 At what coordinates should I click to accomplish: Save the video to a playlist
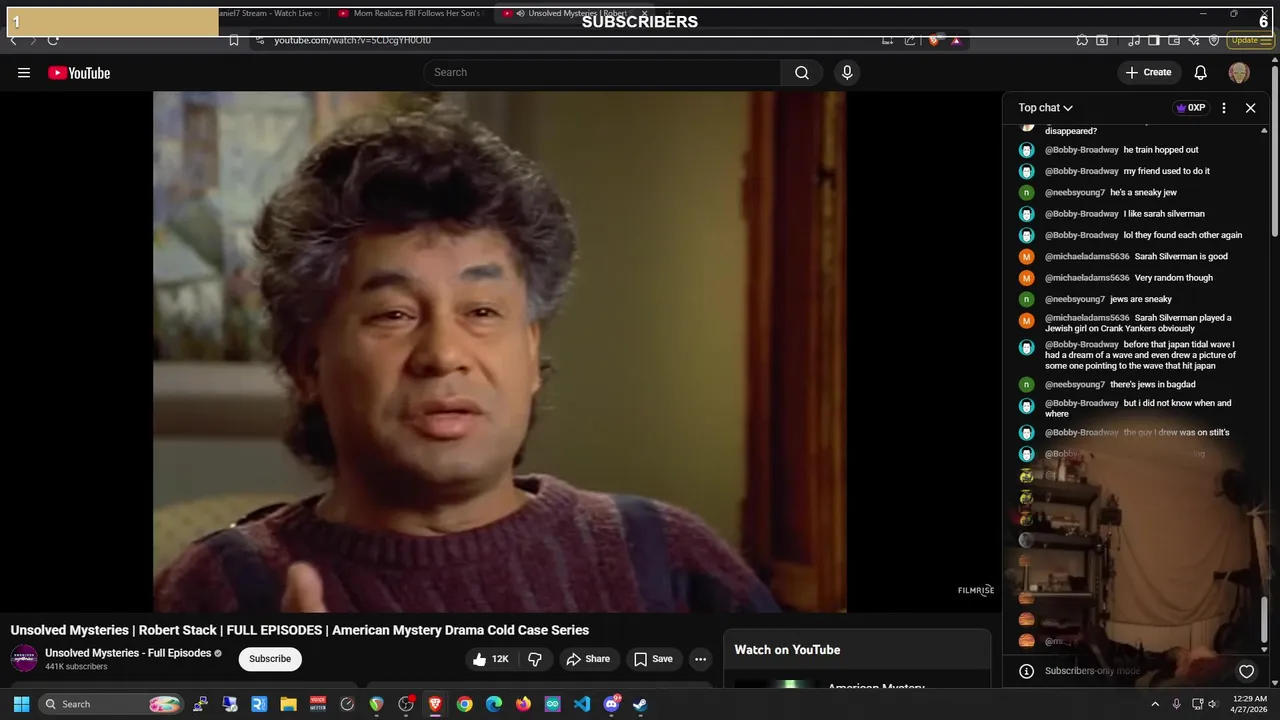tap(653, 659)
